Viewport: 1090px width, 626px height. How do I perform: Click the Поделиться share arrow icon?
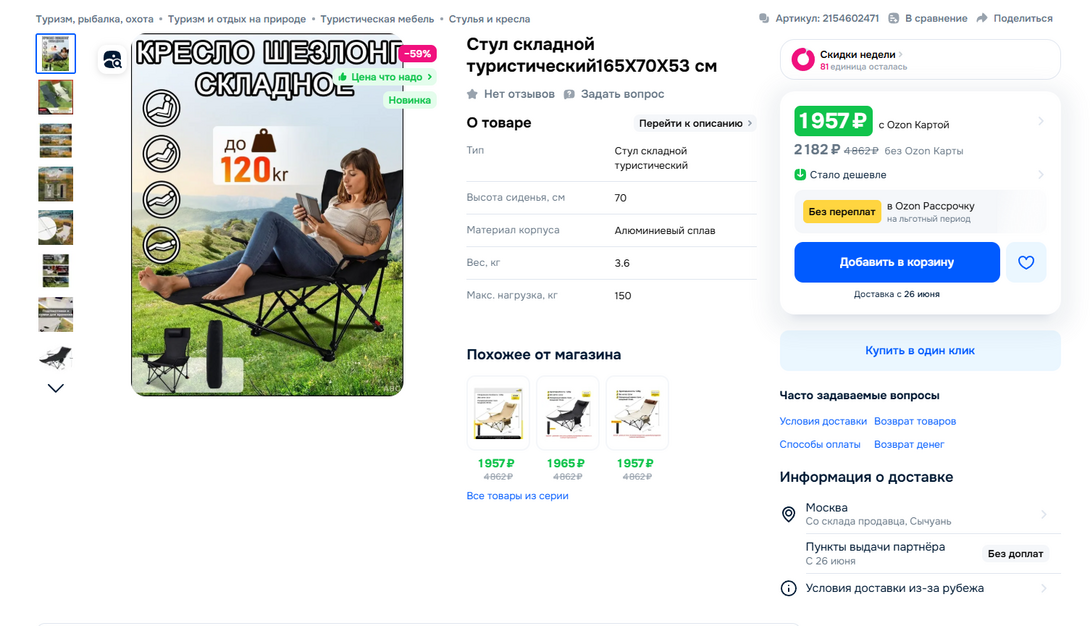pos(982,18)
